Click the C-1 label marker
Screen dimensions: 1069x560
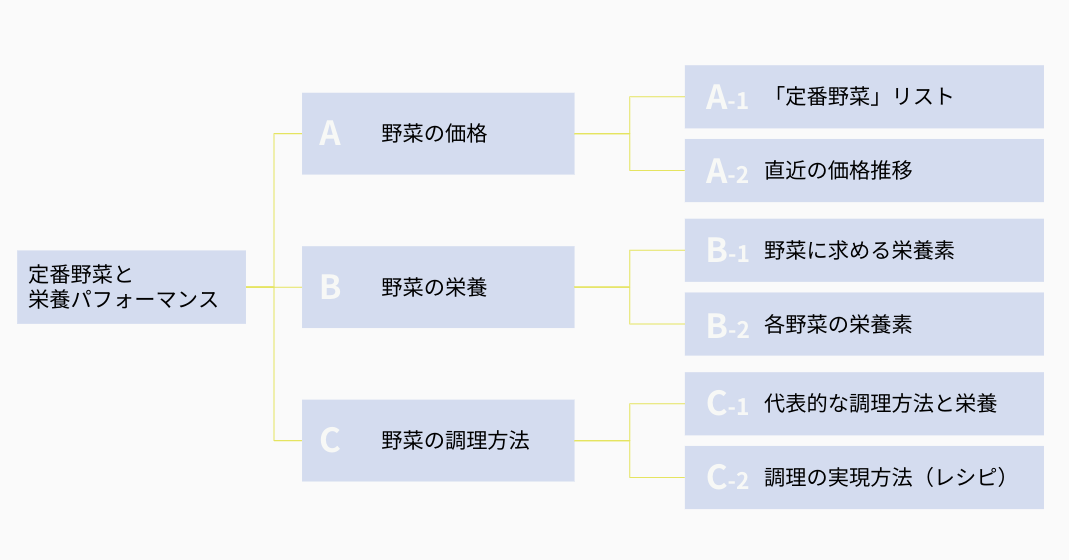[x=727, y=404]
